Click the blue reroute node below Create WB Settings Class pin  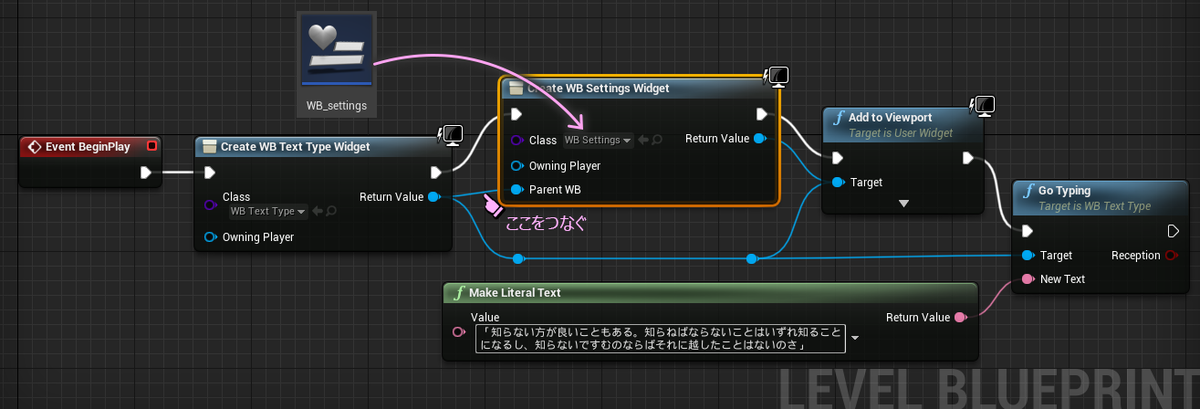coord(518,259)
